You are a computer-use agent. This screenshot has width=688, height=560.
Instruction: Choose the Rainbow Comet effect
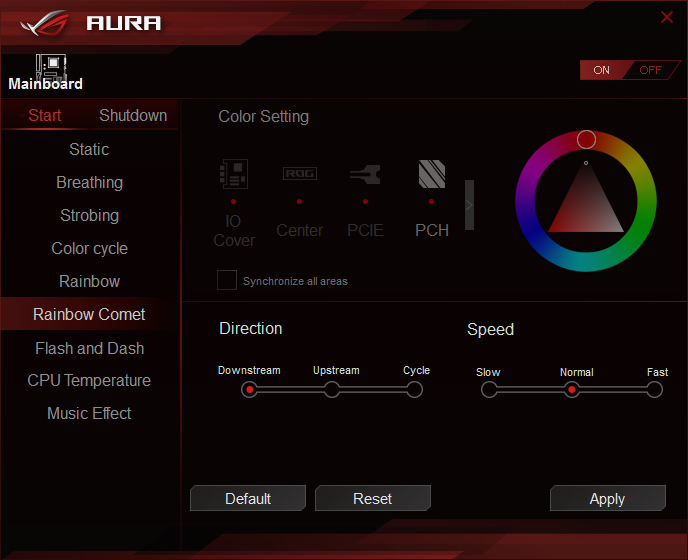[89, 314]
